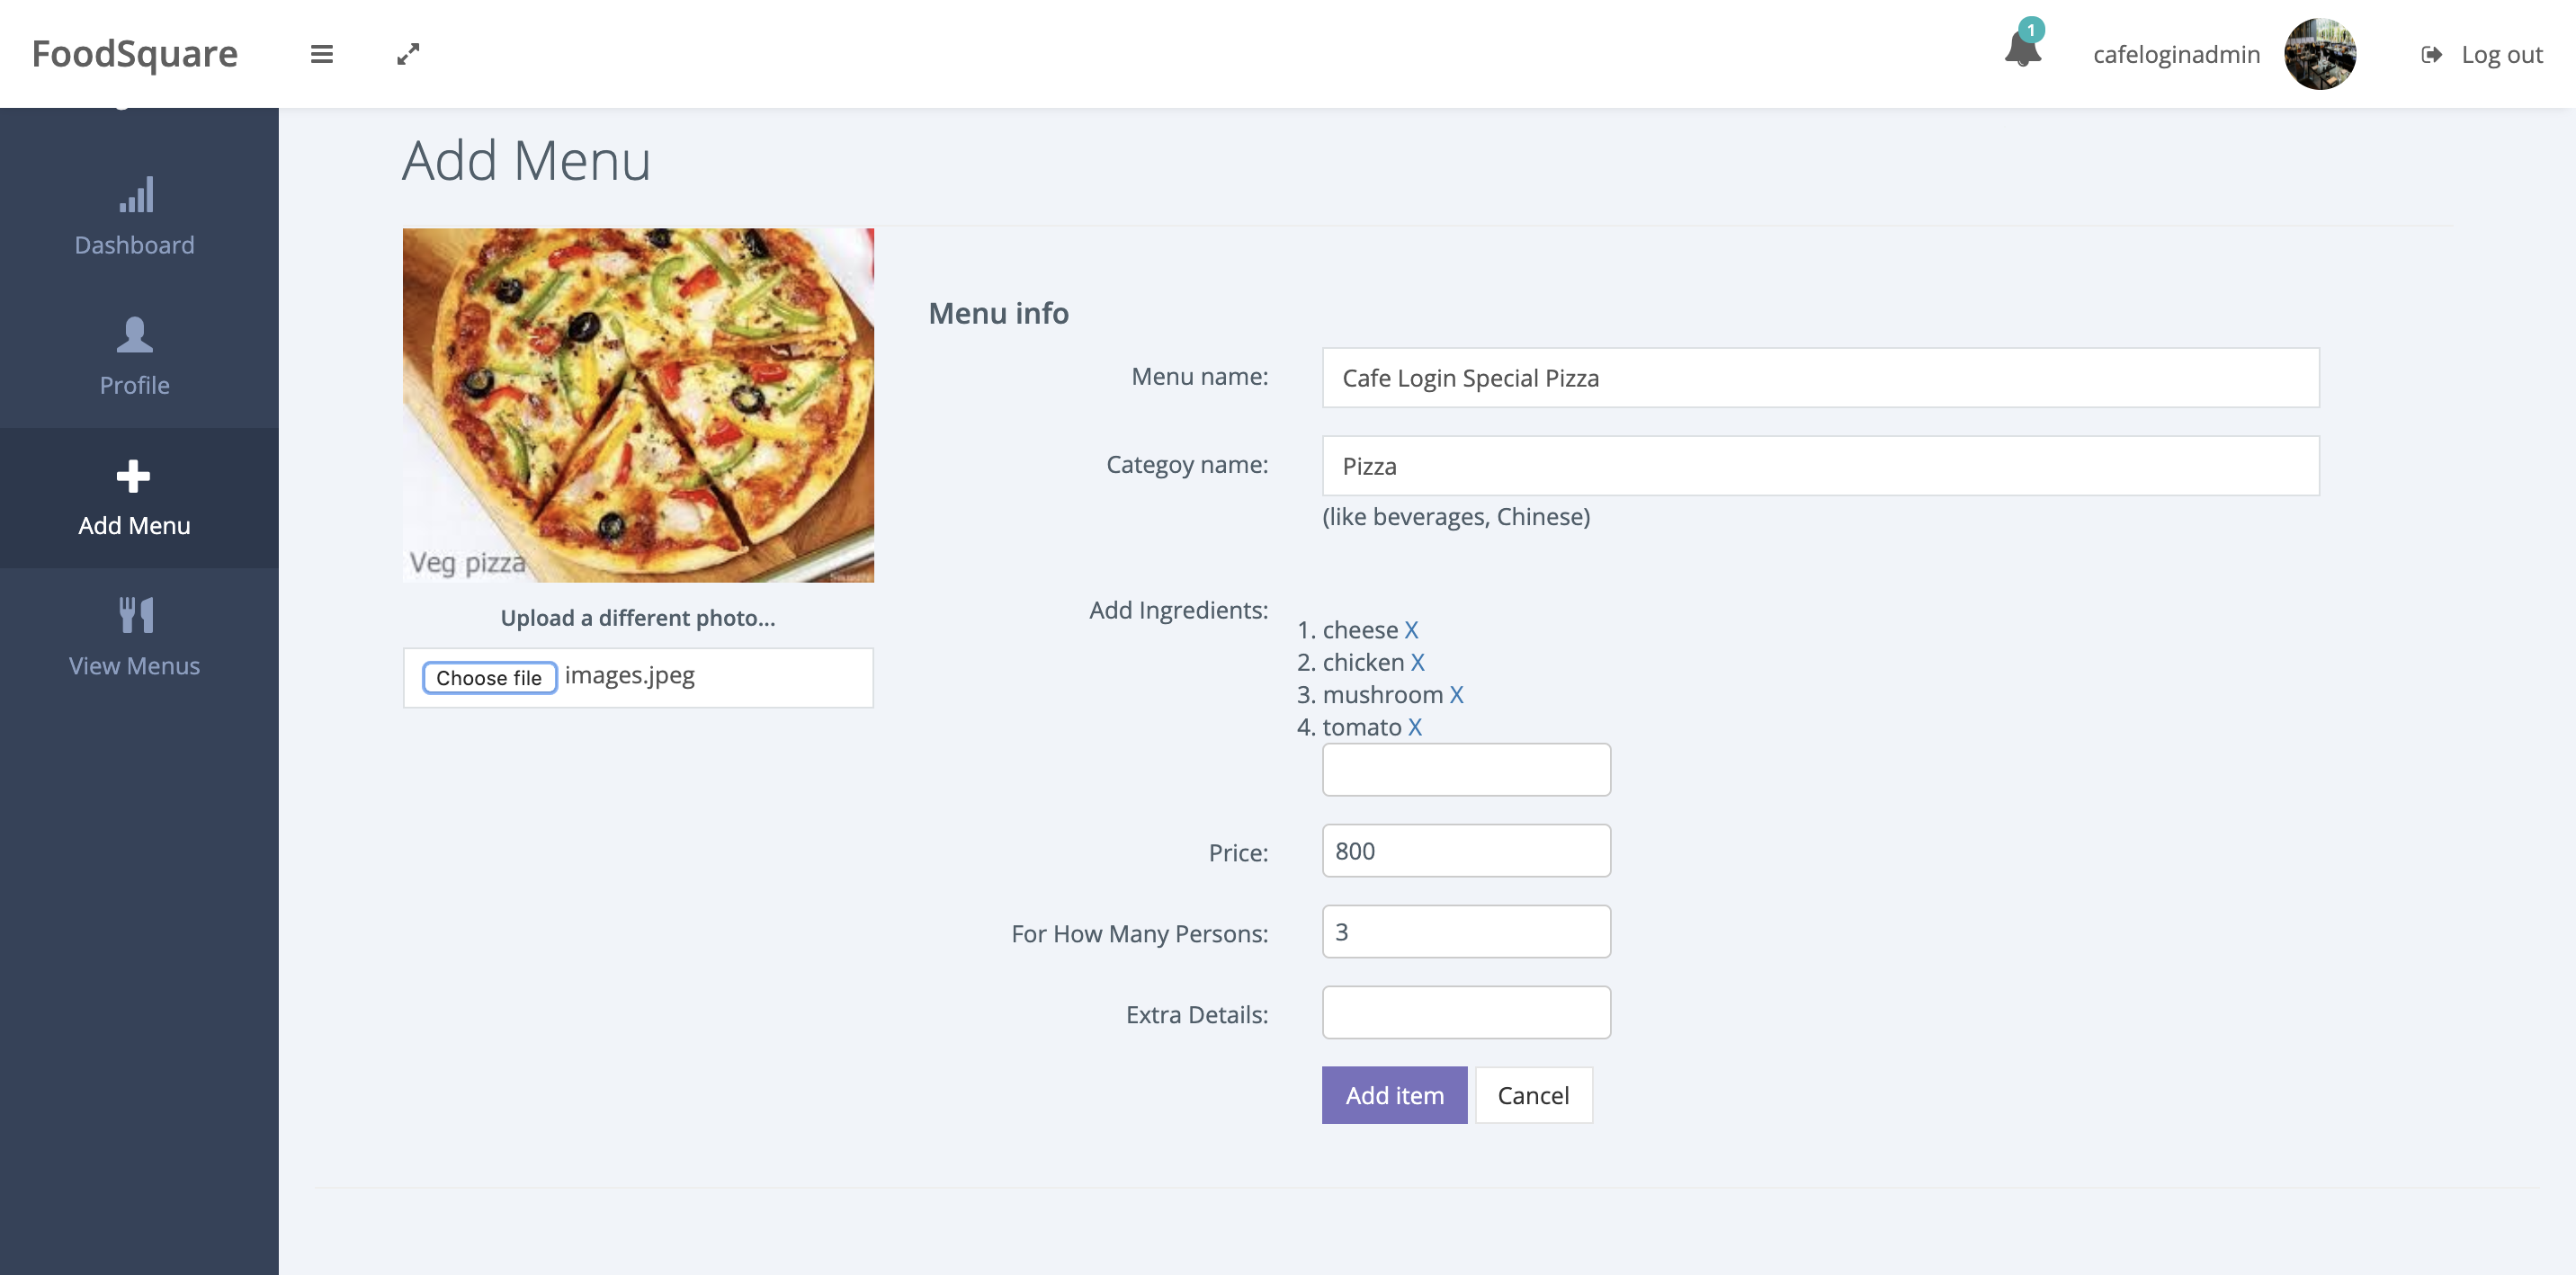This screenshot has width=2576, height=1275.
Task: Click the 'mushroom' ingredient text
Action: point(1382,694)
